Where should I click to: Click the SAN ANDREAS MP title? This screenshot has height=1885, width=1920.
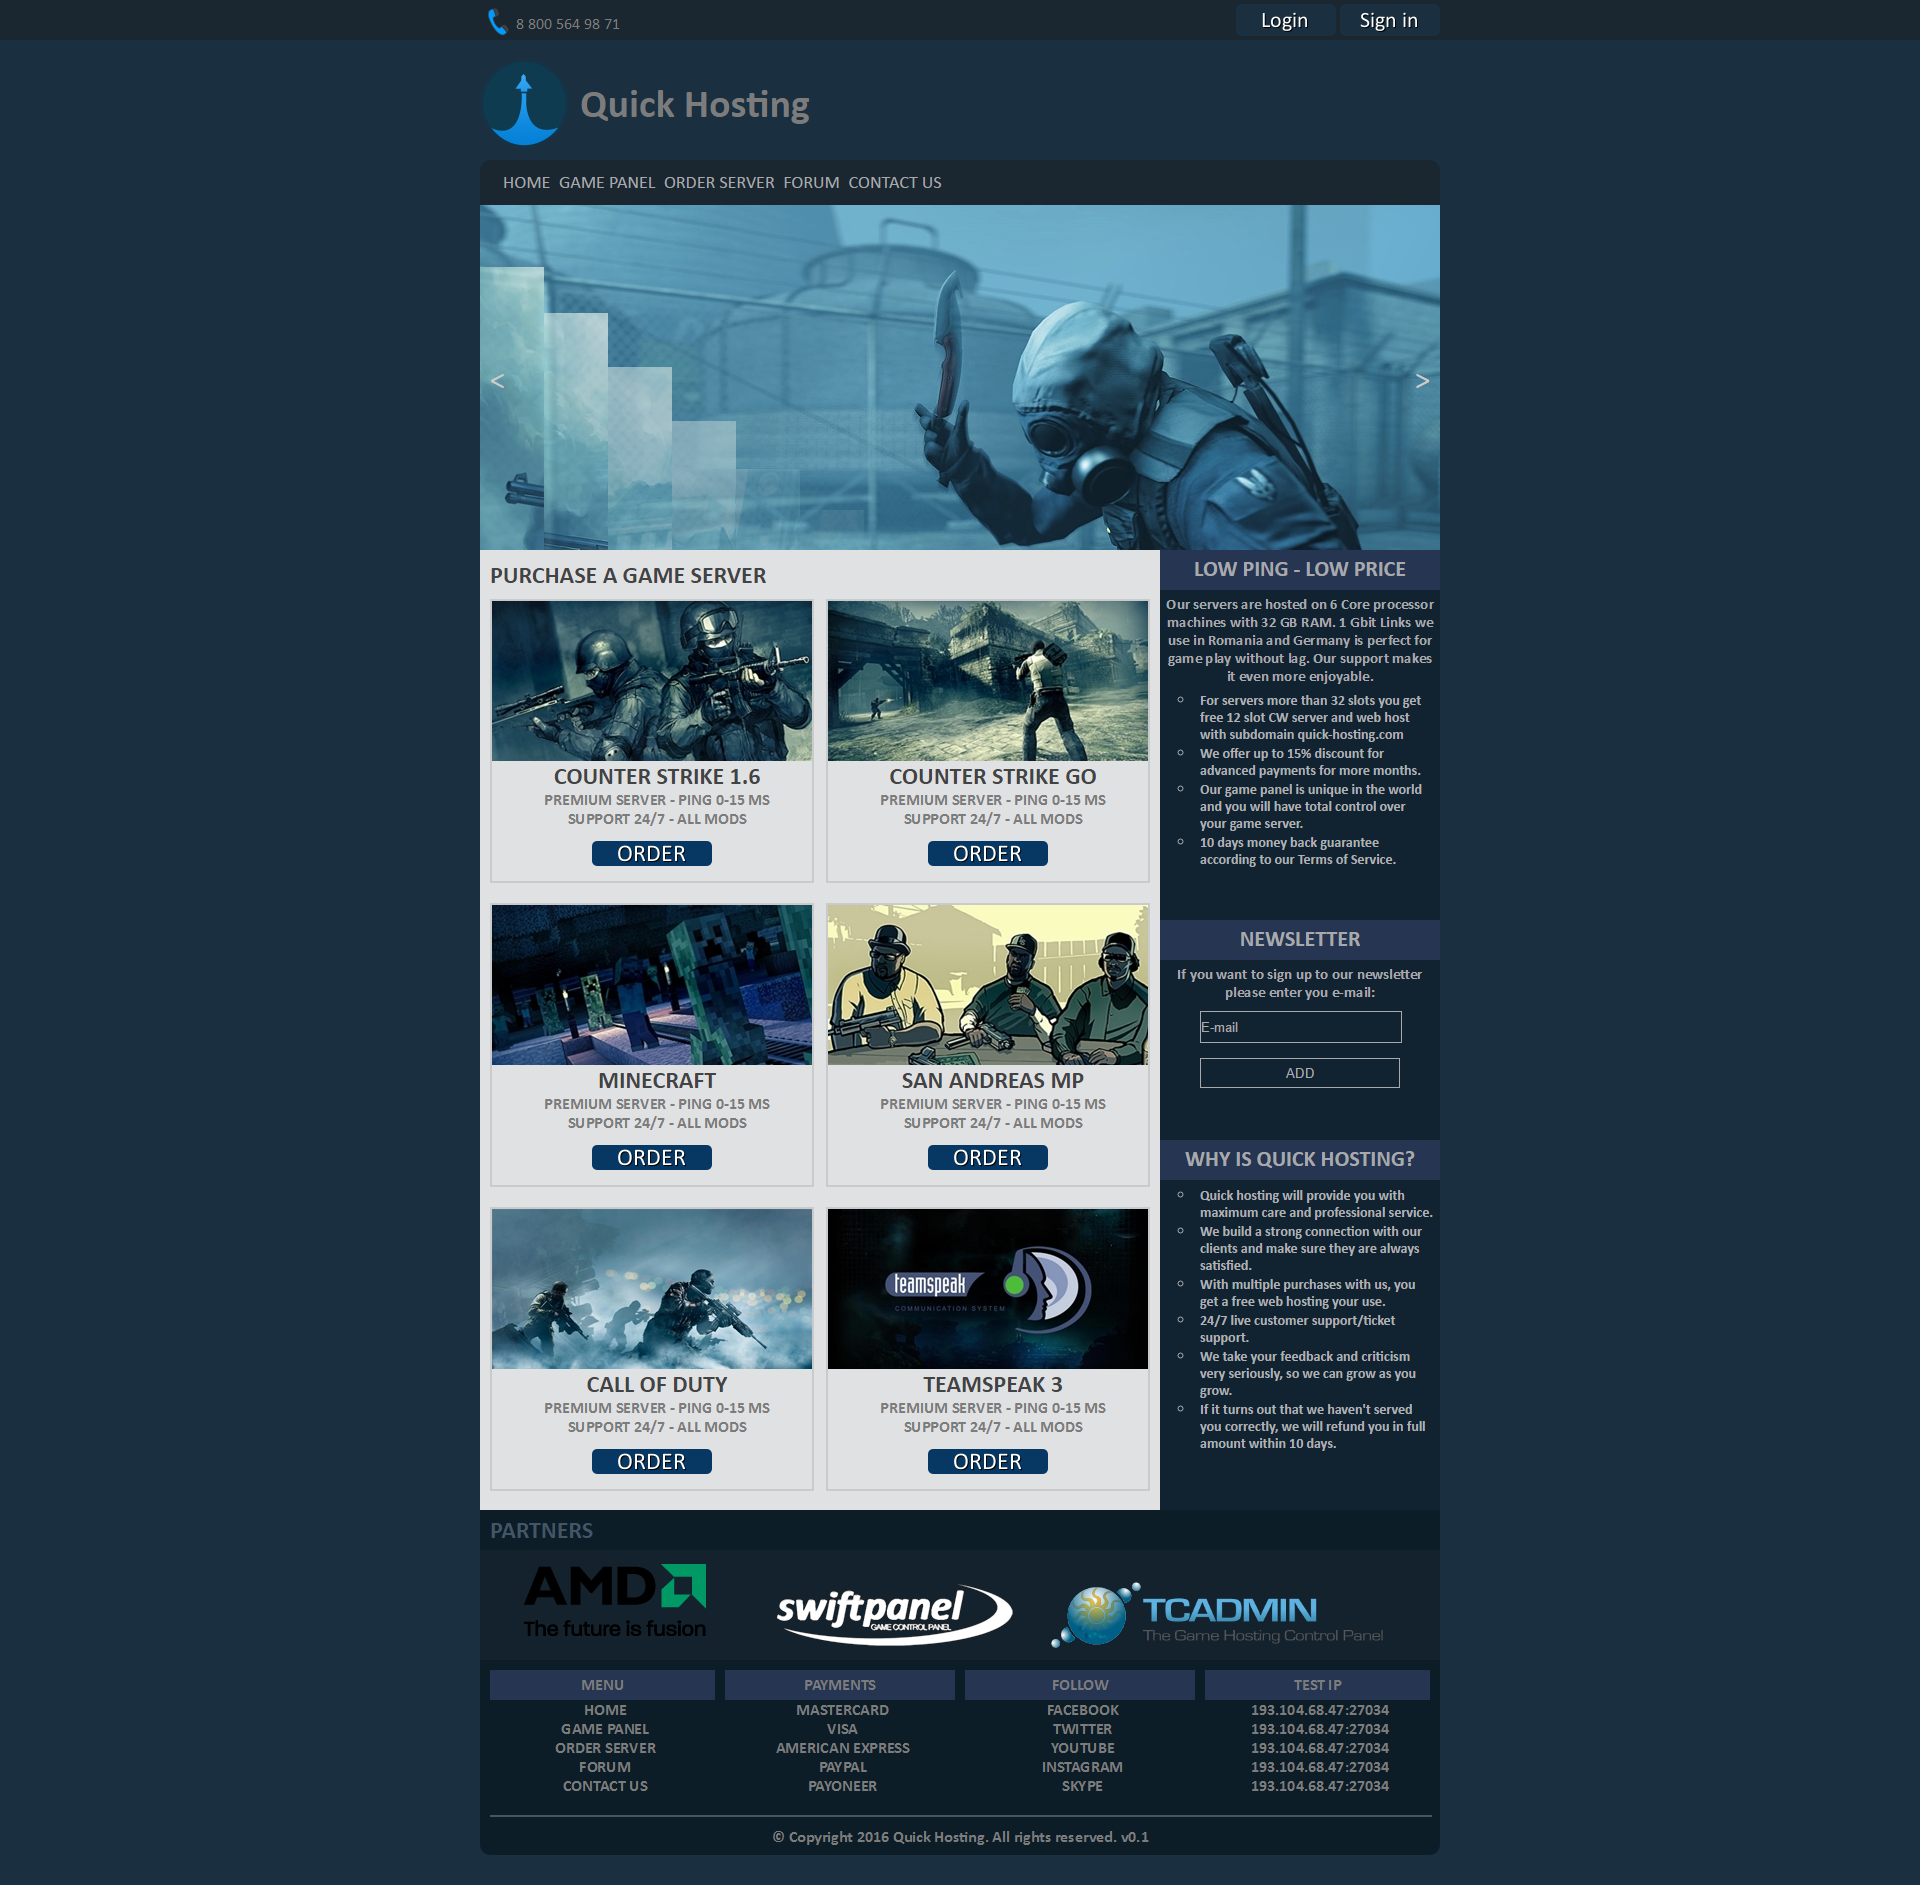(992, 1081)
